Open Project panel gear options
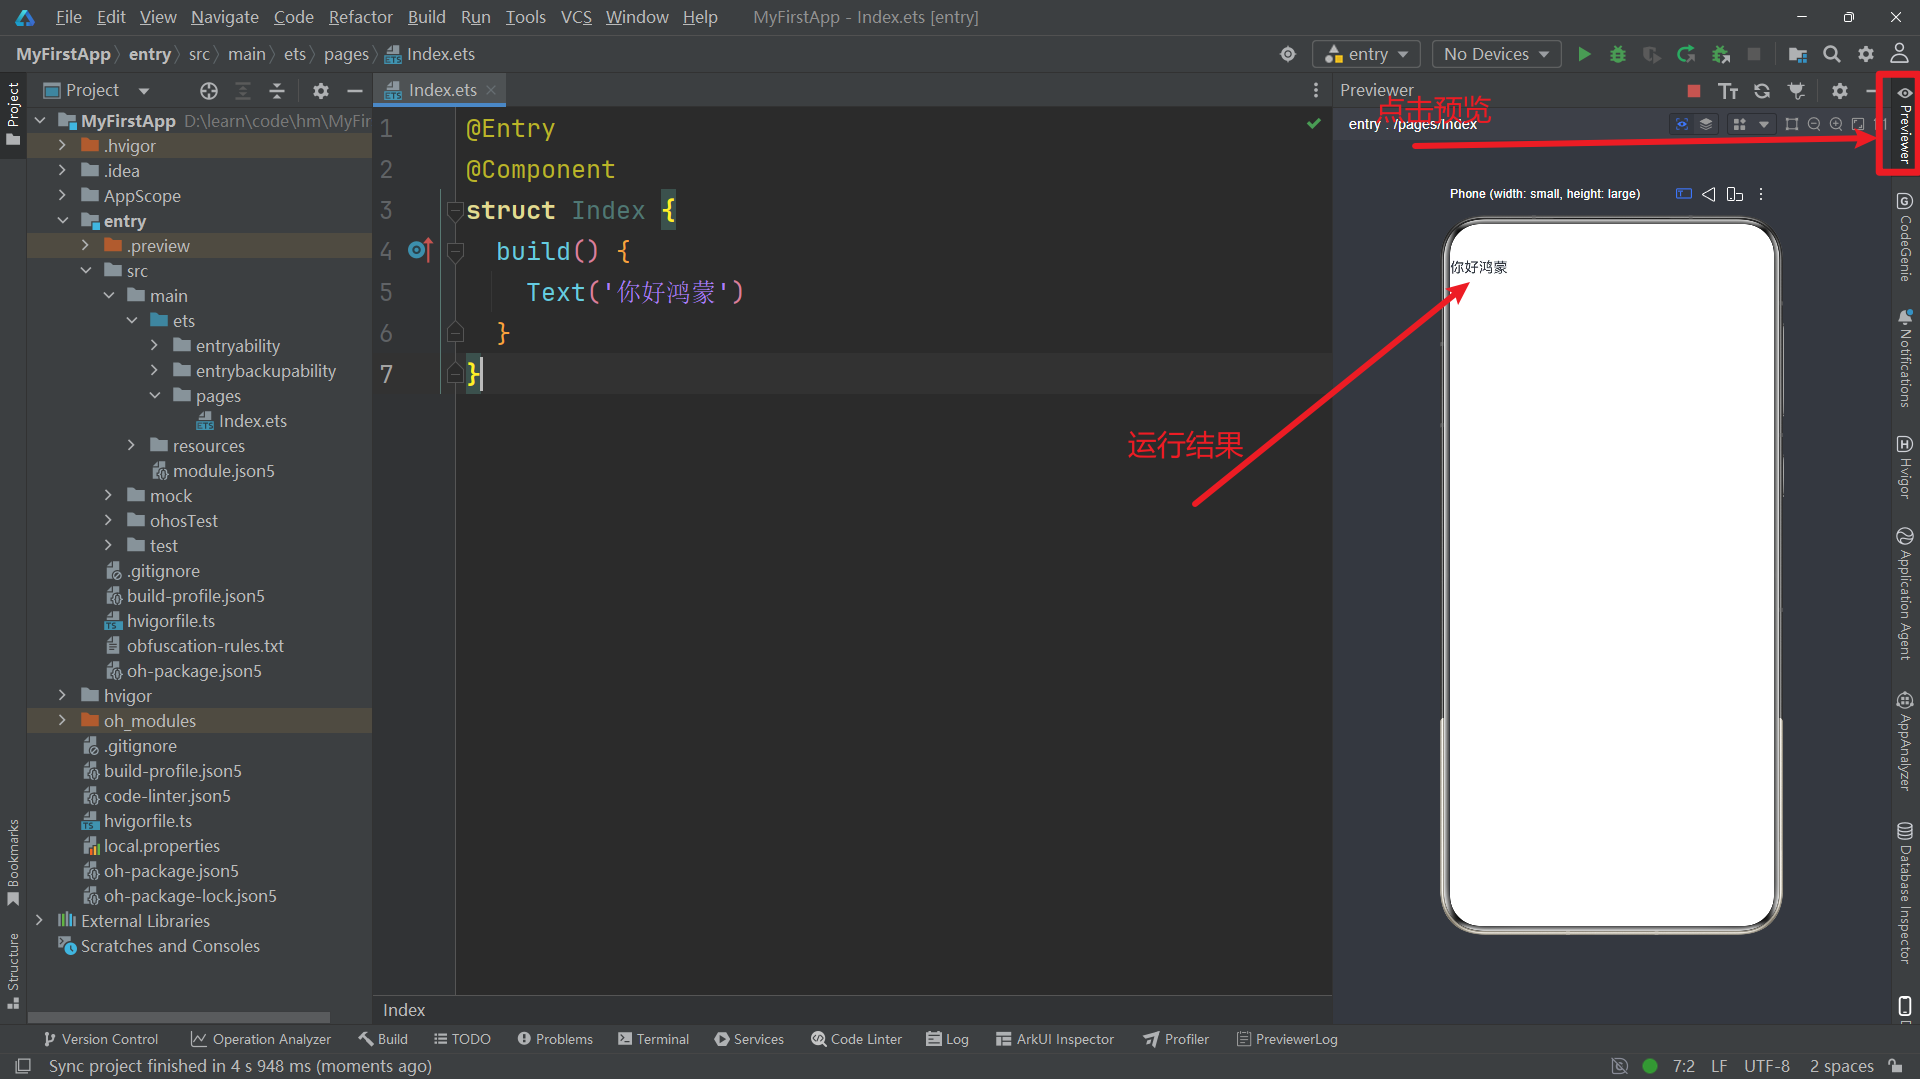Viewport: 1920px width, 1079px height. click(x=321, y=91)
